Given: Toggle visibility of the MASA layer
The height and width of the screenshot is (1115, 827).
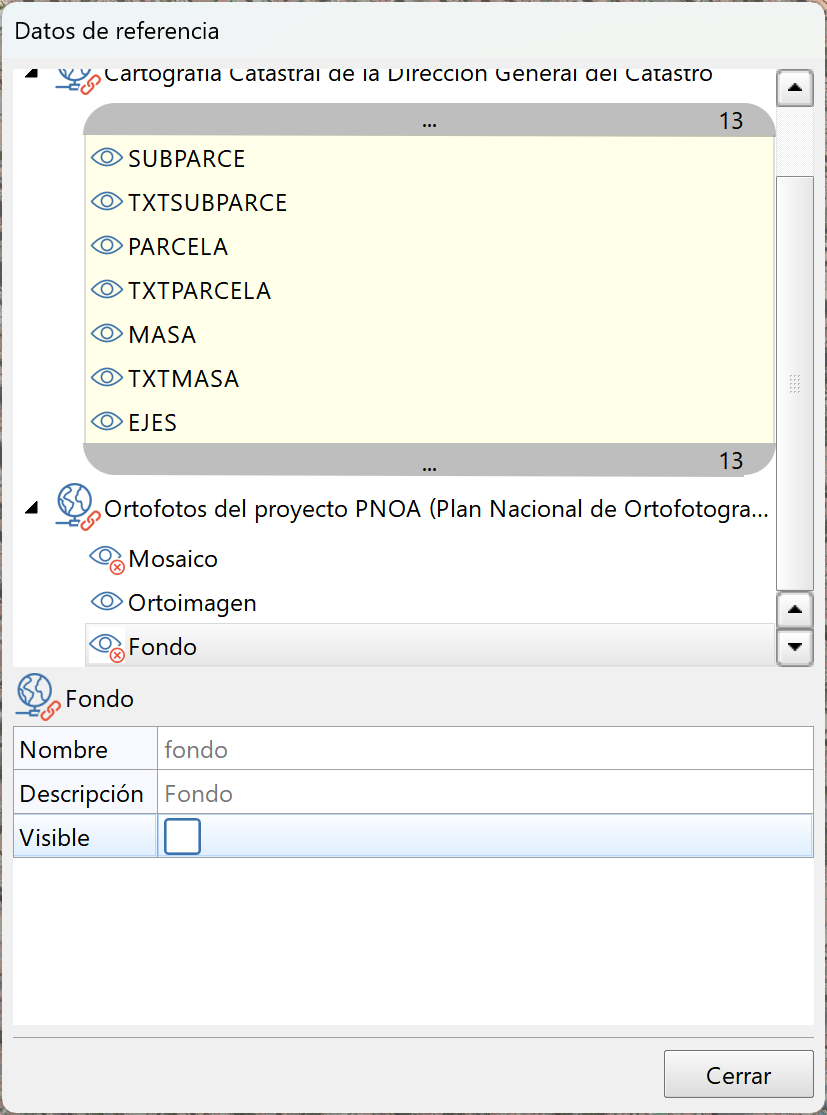Looking at the screenshot, I should 107,333.
